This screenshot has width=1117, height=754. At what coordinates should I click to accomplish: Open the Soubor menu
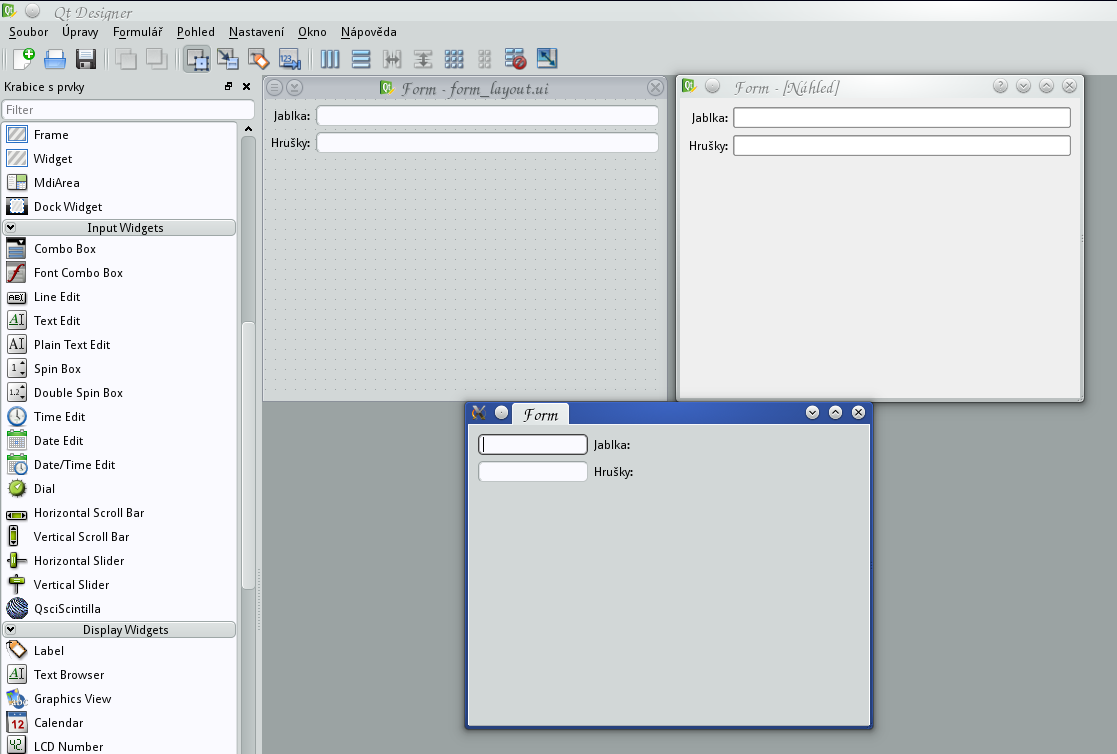(28, 31)
